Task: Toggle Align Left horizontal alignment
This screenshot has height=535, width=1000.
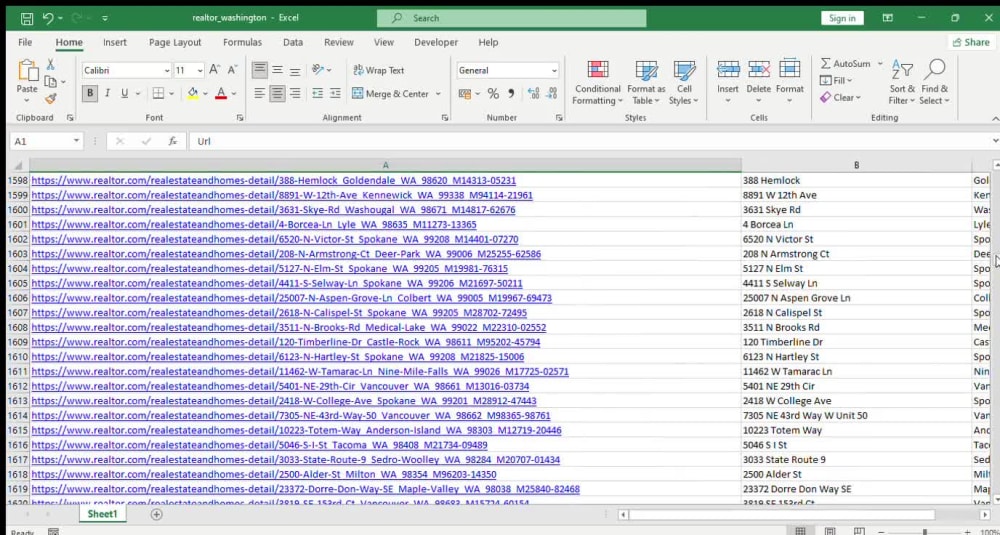Action: (x=259, y=94)
